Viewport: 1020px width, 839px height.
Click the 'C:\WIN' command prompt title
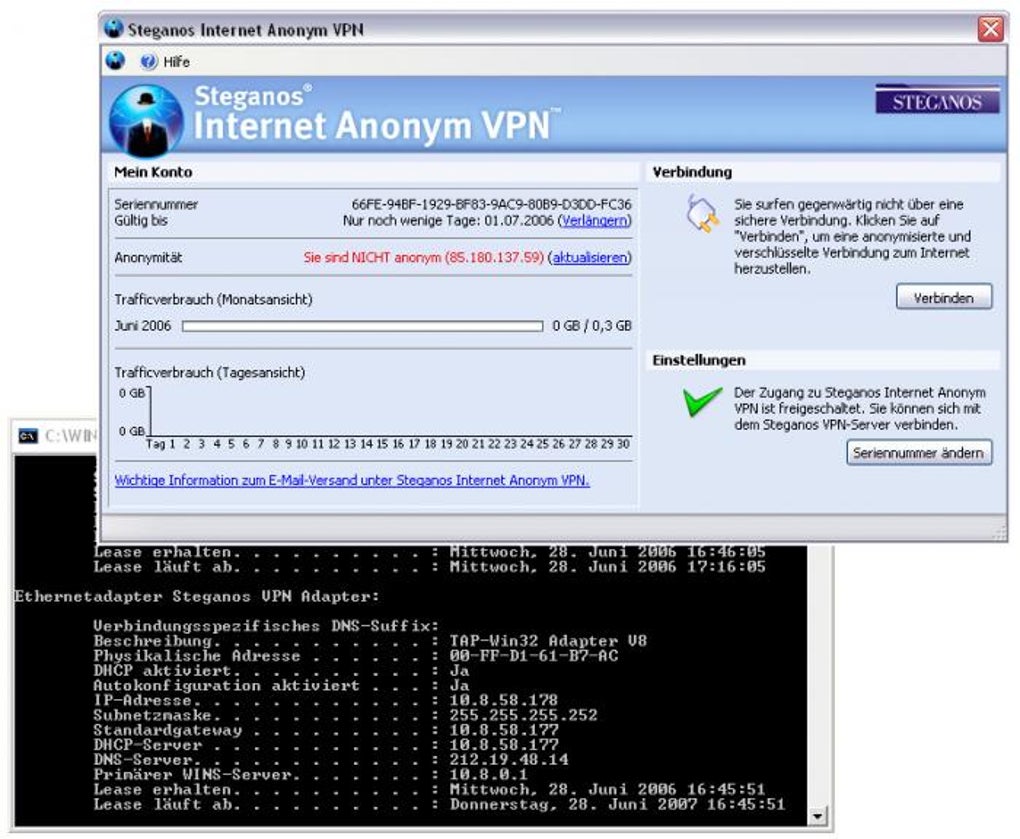click(x=70, y=436)
